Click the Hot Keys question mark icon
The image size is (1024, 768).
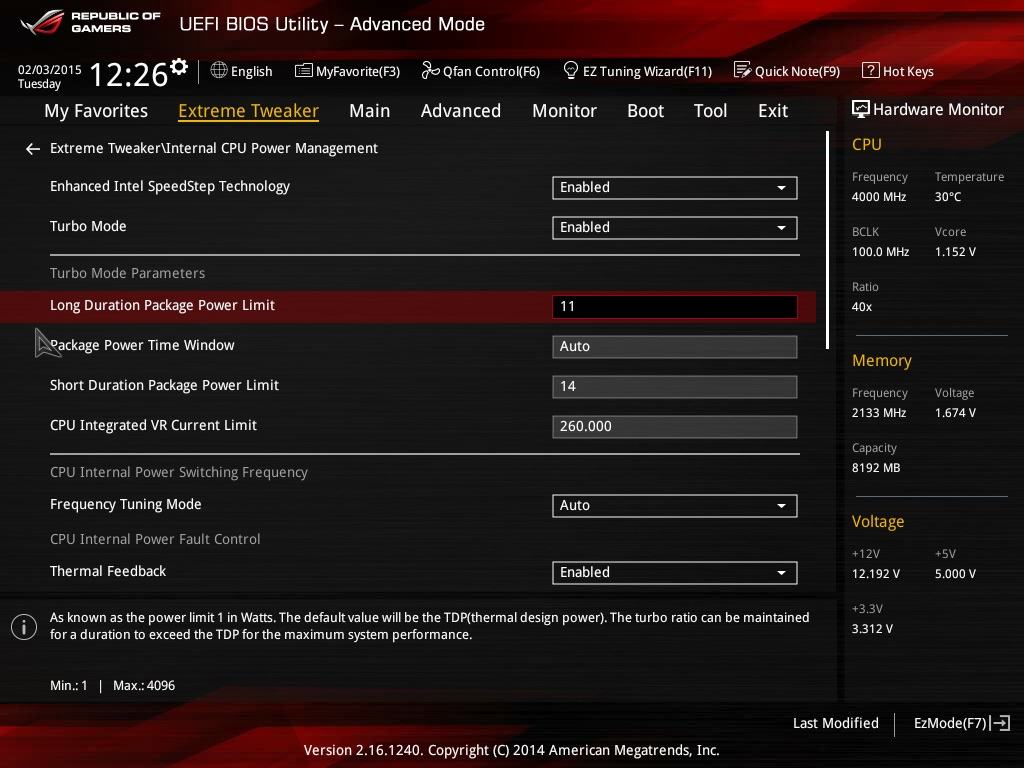(871, 70)
